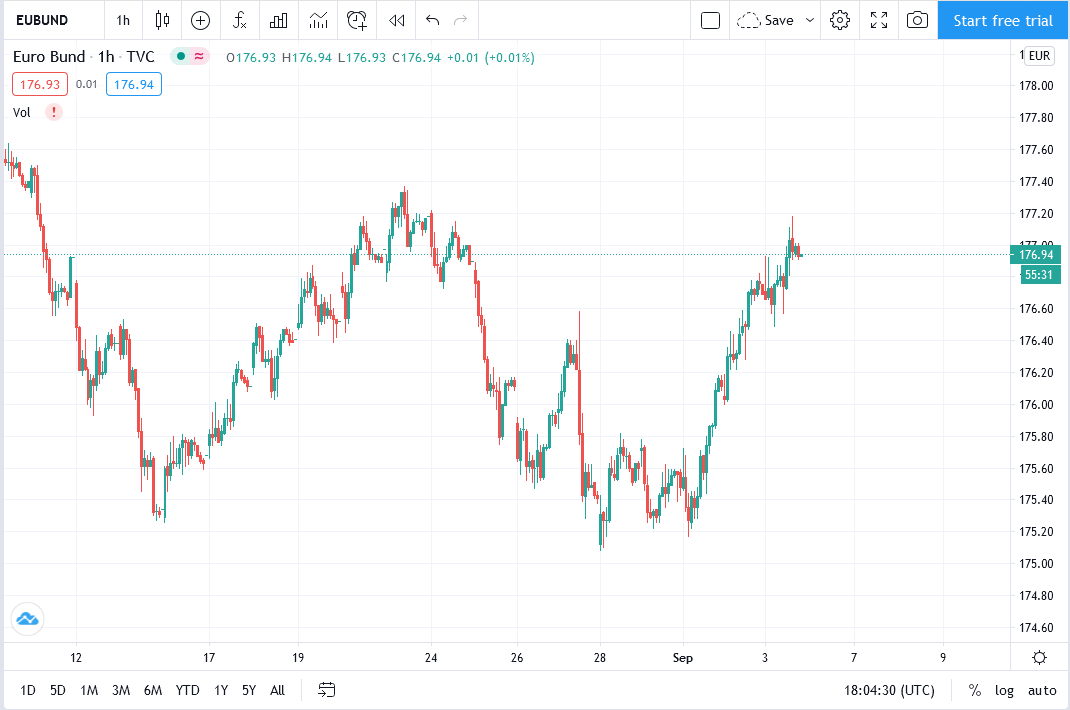The height and width of the screenshot is (710, 1070).
Task: Enter fullscreen mode
Action: click(x=879, y=20)
